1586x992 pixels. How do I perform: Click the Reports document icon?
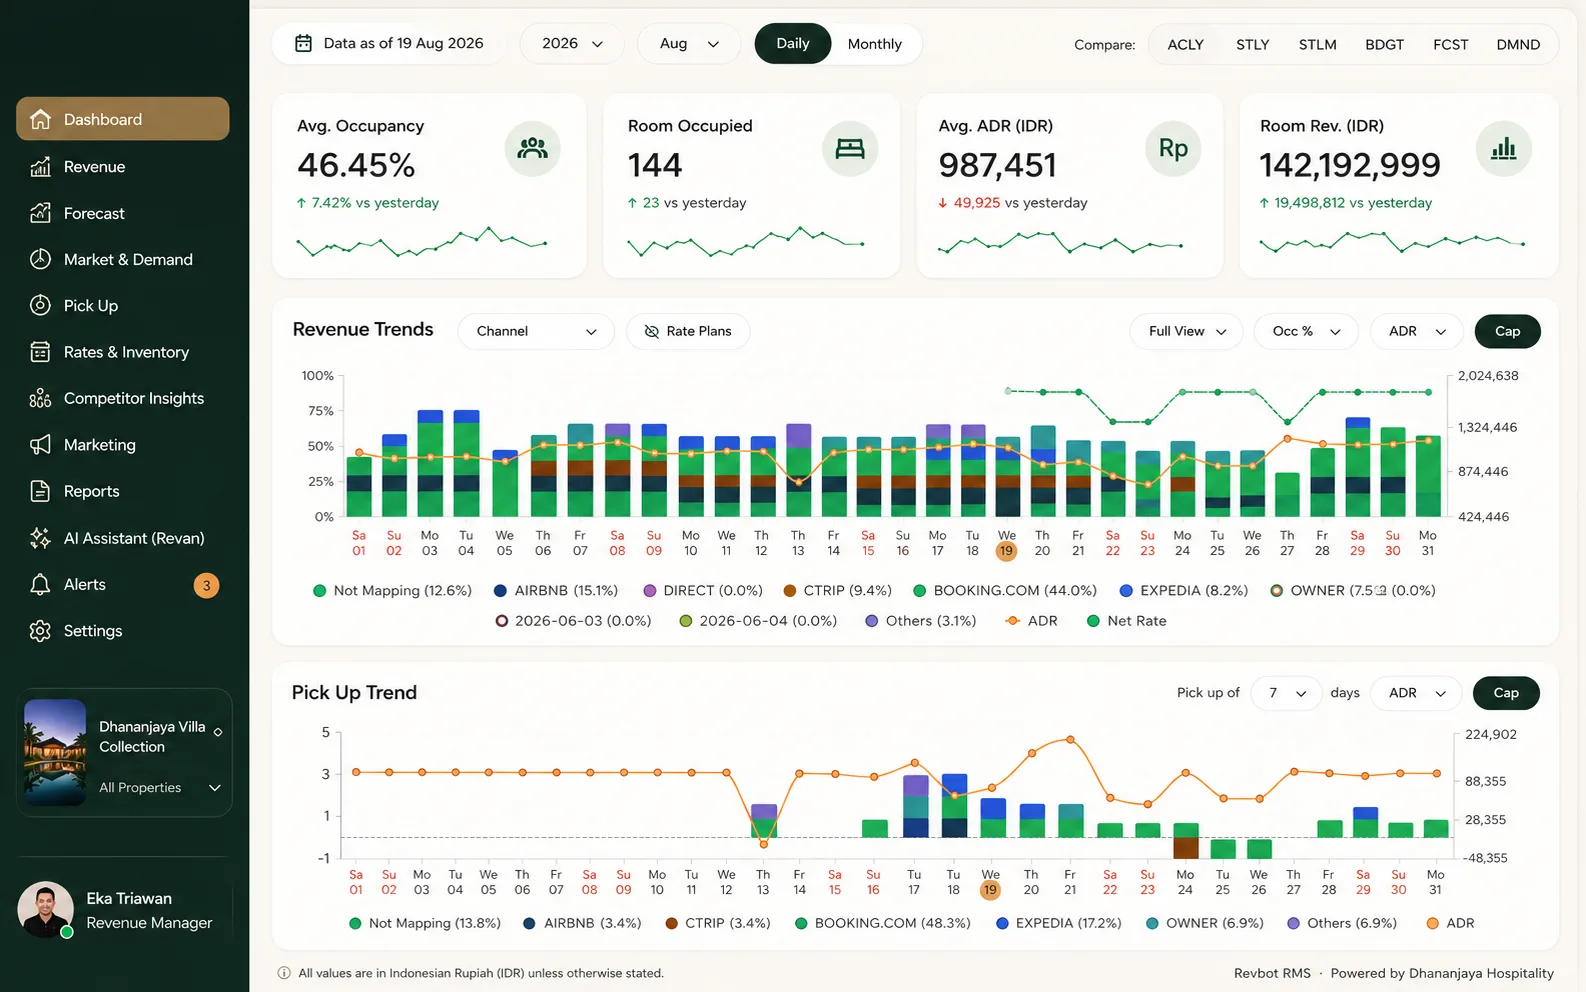point(40,491)
